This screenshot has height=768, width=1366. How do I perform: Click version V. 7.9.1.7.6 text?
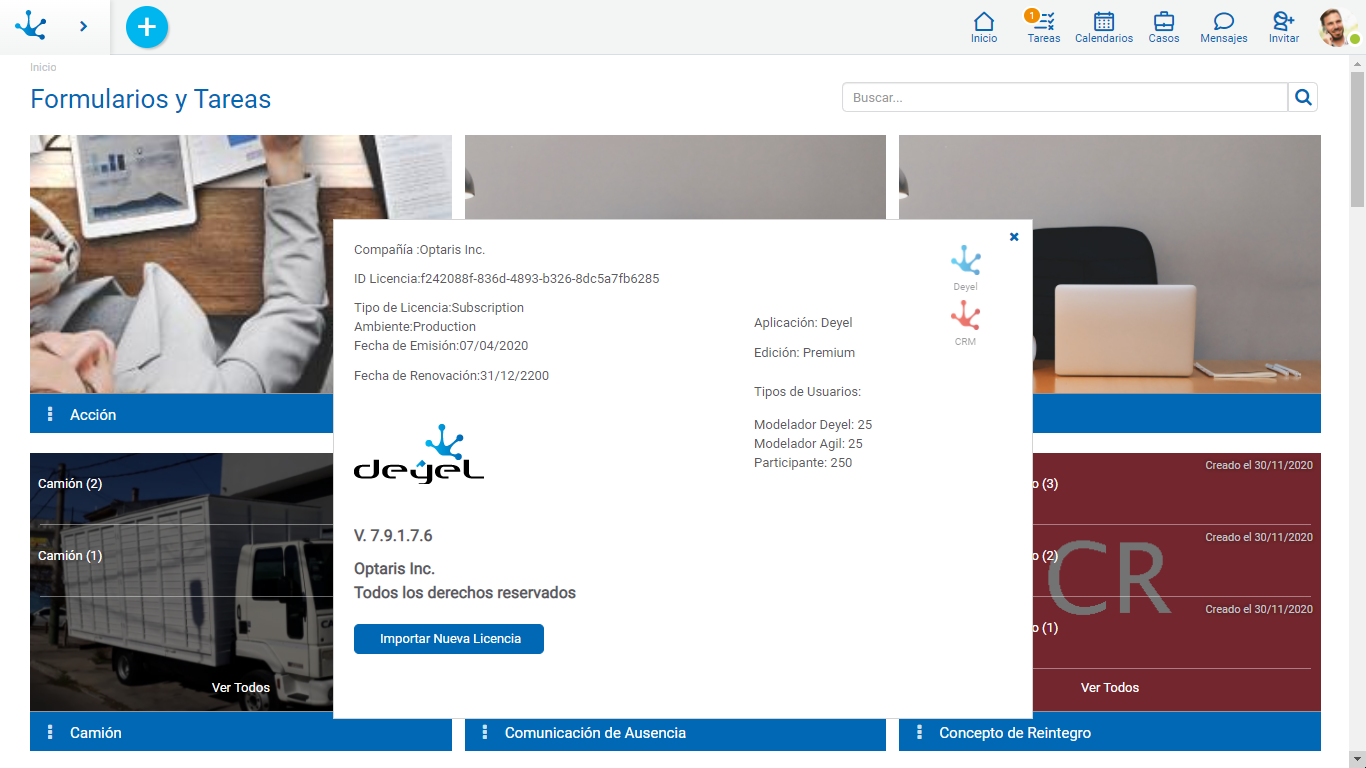(x=393, y=536)
